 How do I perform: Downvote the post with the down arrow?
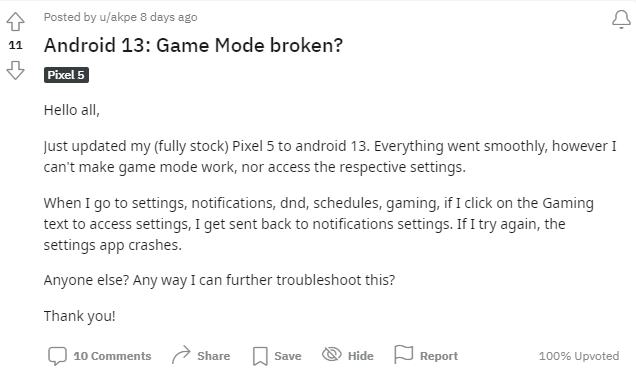coord(15,70)
